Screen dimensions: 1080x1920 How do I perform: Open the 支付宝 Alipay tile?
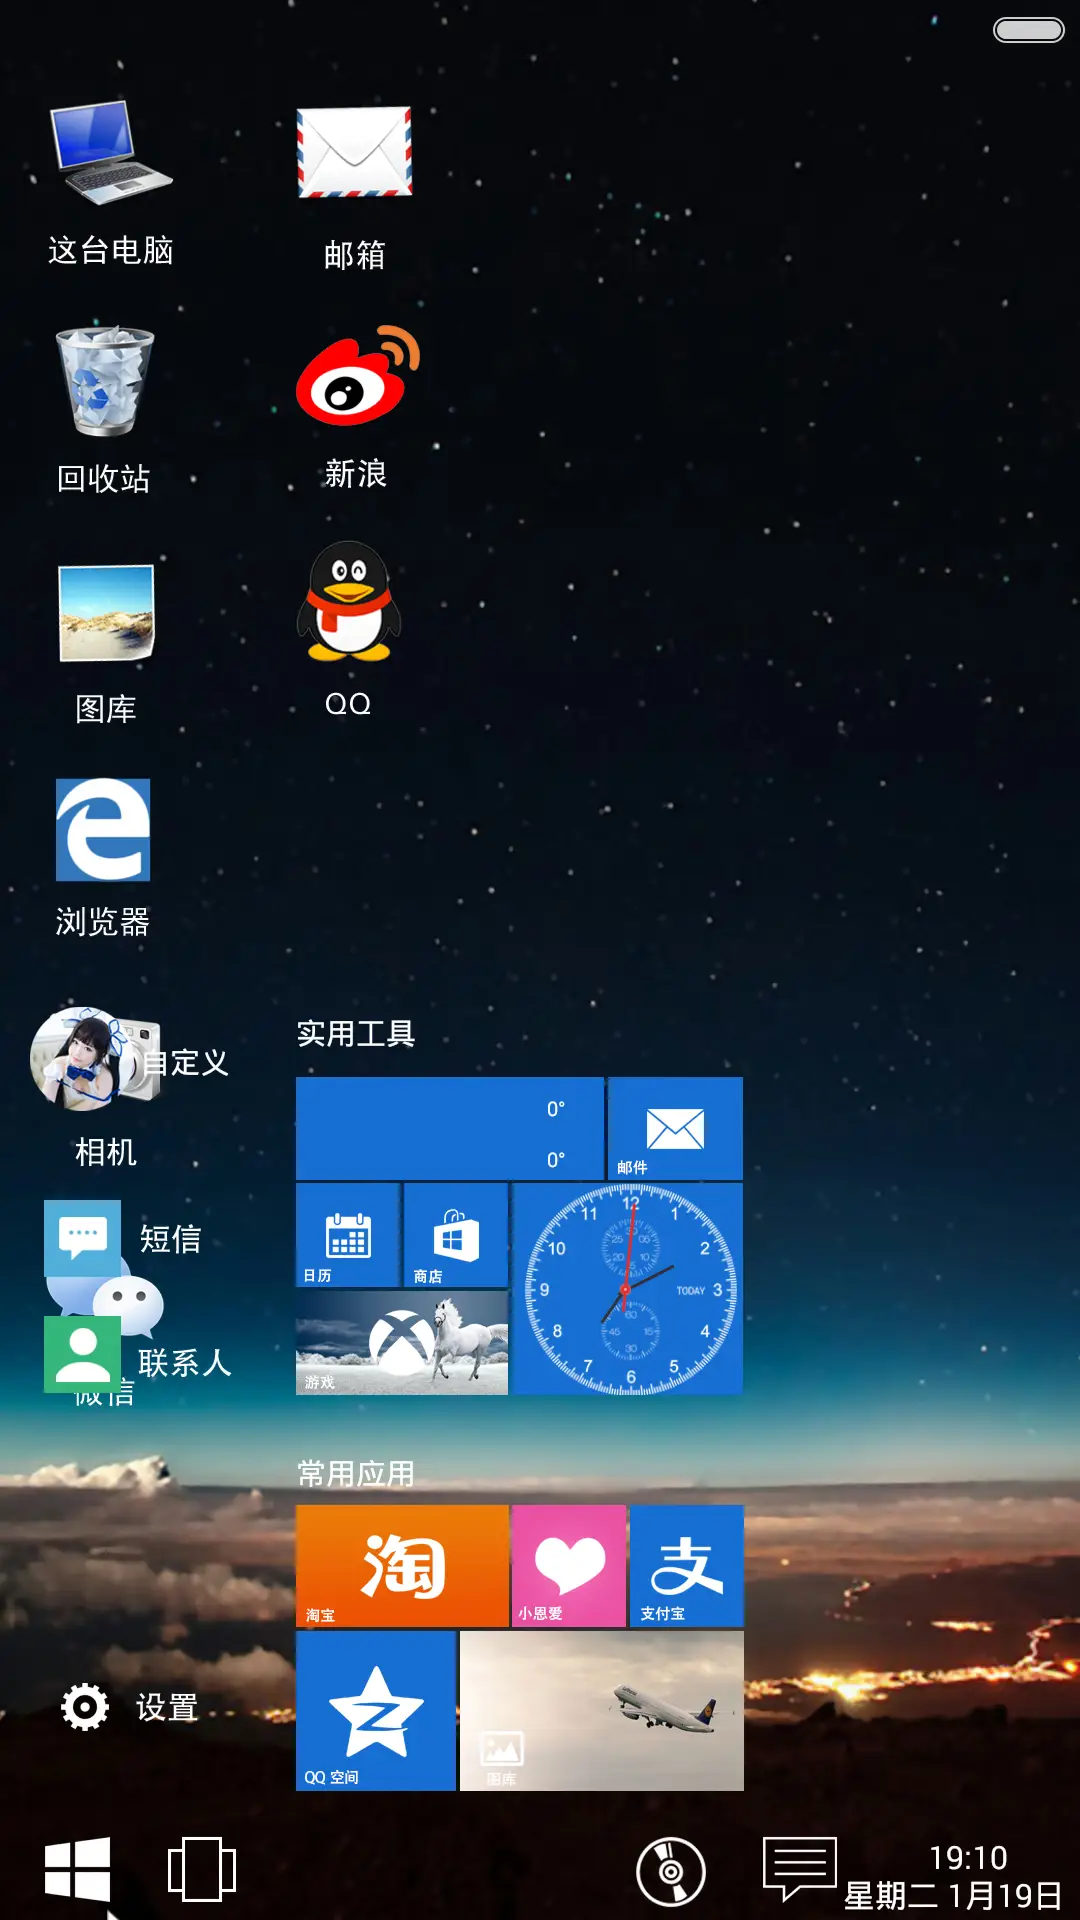687,1565
